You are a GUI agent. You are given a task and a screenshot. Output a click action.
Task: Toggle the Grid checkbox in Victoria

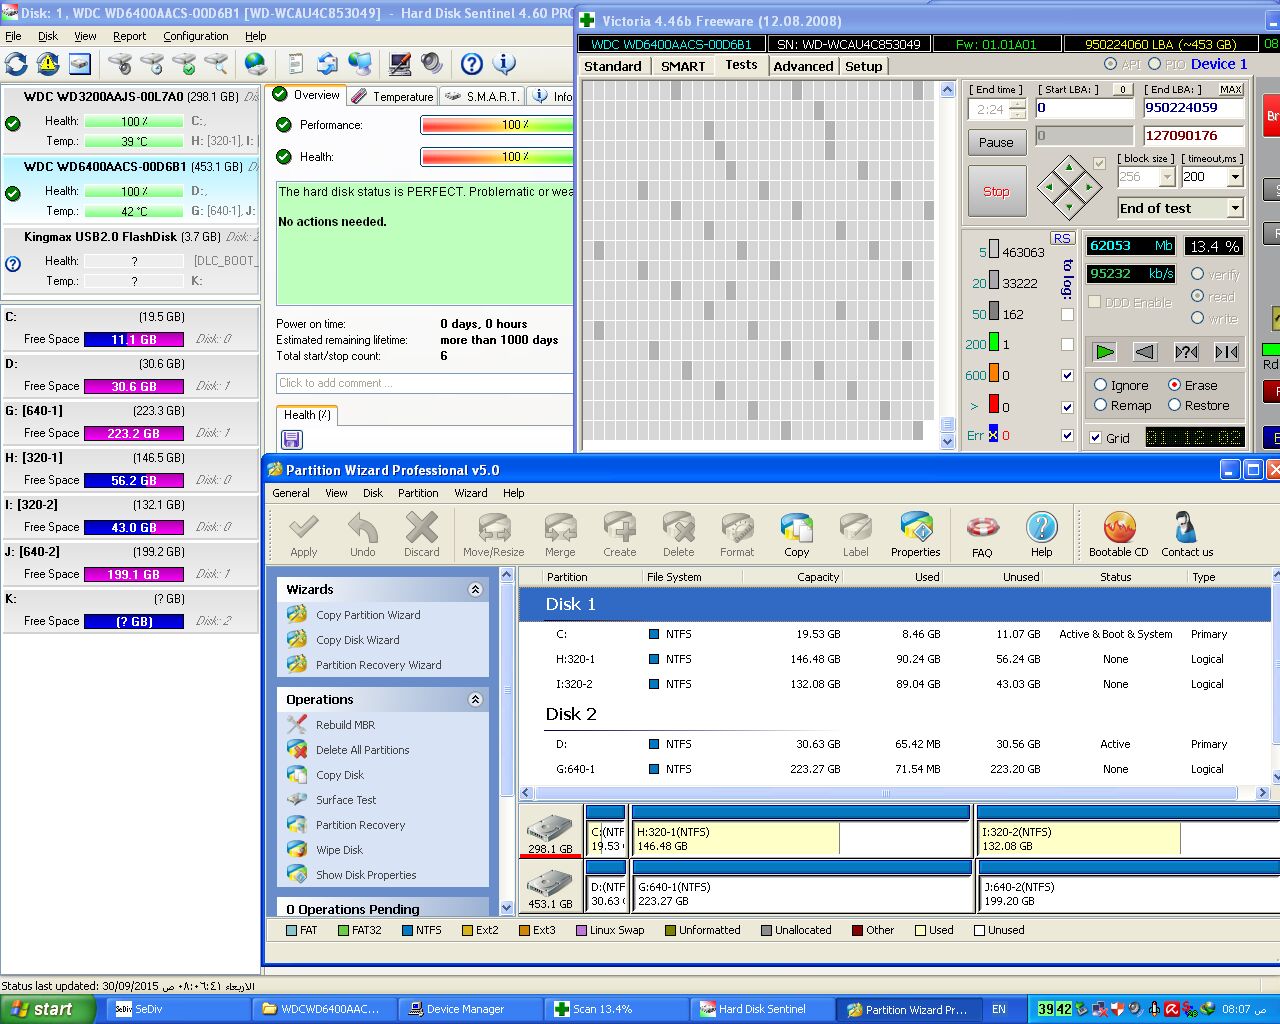pos(1096,437)
